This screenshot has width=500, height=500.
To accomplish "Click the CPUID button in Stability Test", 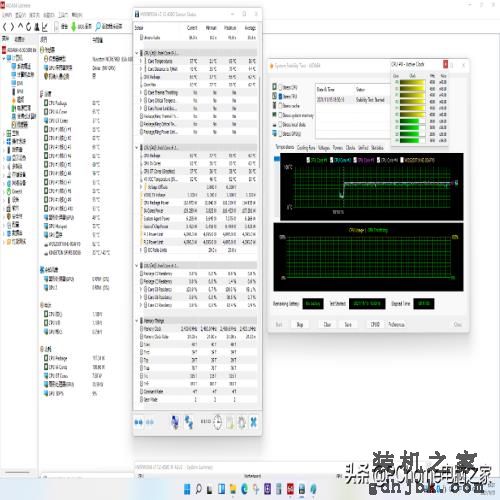I will [375, 324].
